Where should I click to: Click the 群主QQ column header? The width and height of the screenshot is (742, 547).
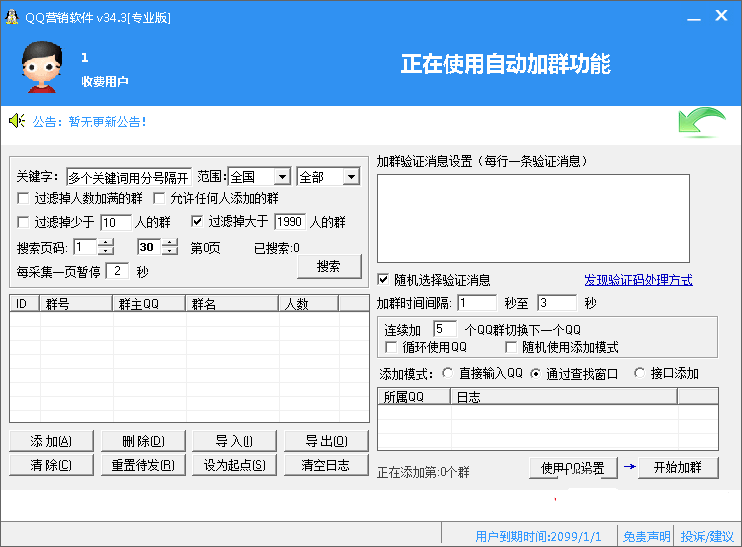(x=149, y=303)
